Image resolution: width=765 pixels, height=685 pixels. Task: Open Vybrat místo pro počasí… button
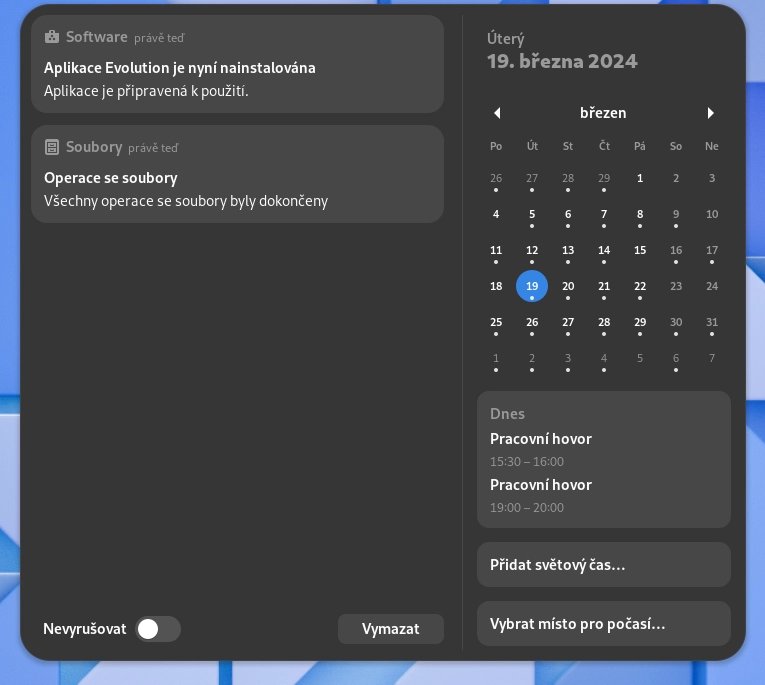pos(604,624)
